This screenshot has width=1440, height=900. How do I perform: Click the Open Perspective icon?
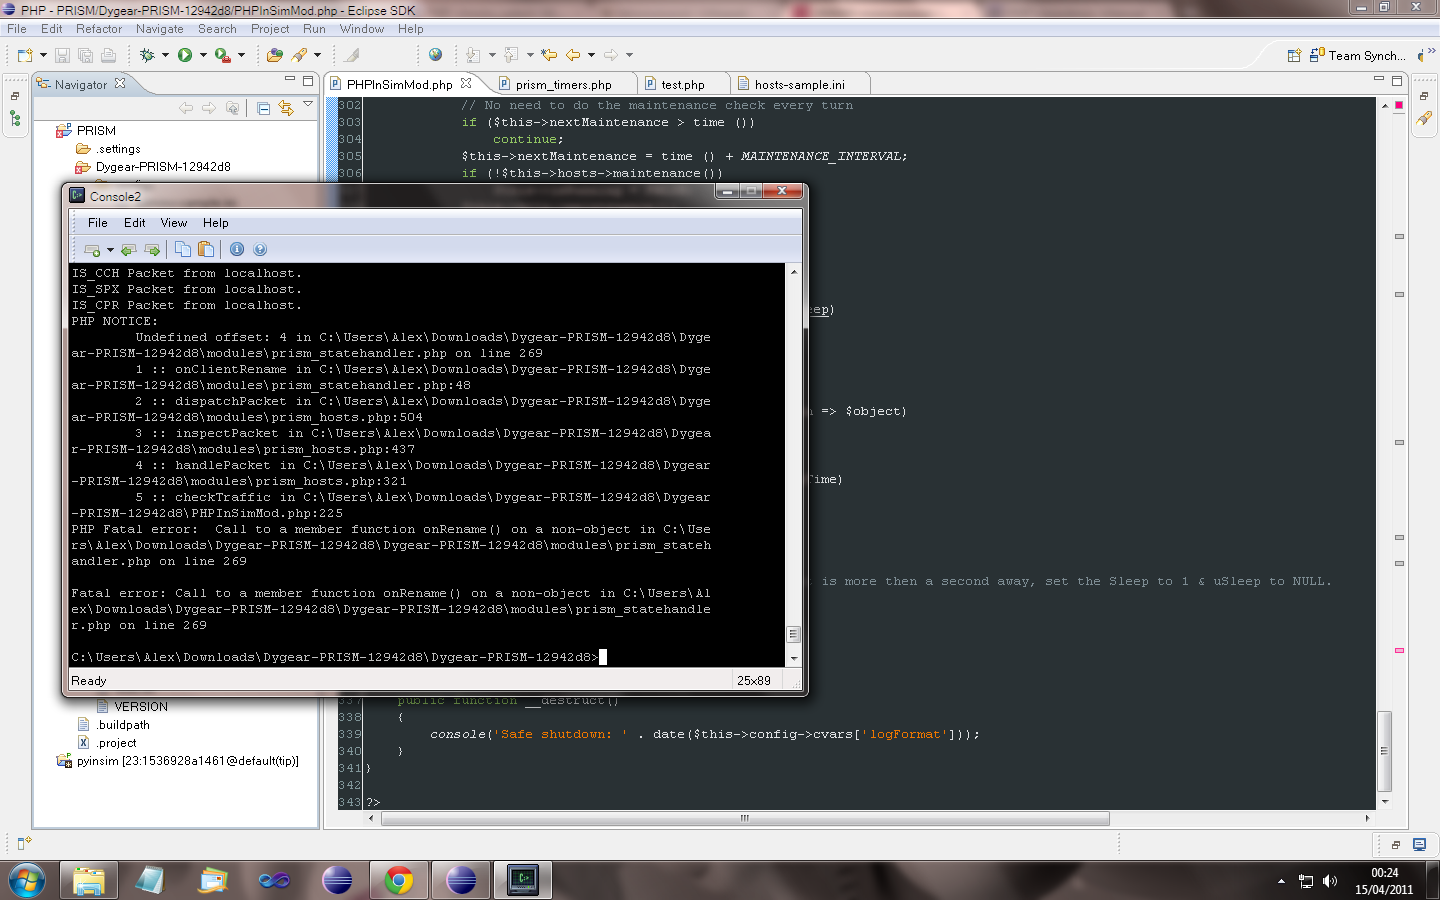[1294, 55]
